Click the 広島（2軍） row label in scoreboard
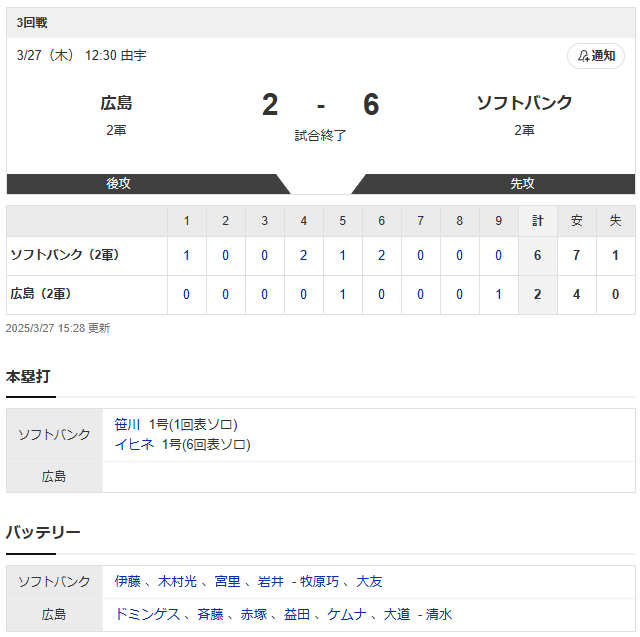Viewport: 640px width, 637px height. (x=41, y=294)
